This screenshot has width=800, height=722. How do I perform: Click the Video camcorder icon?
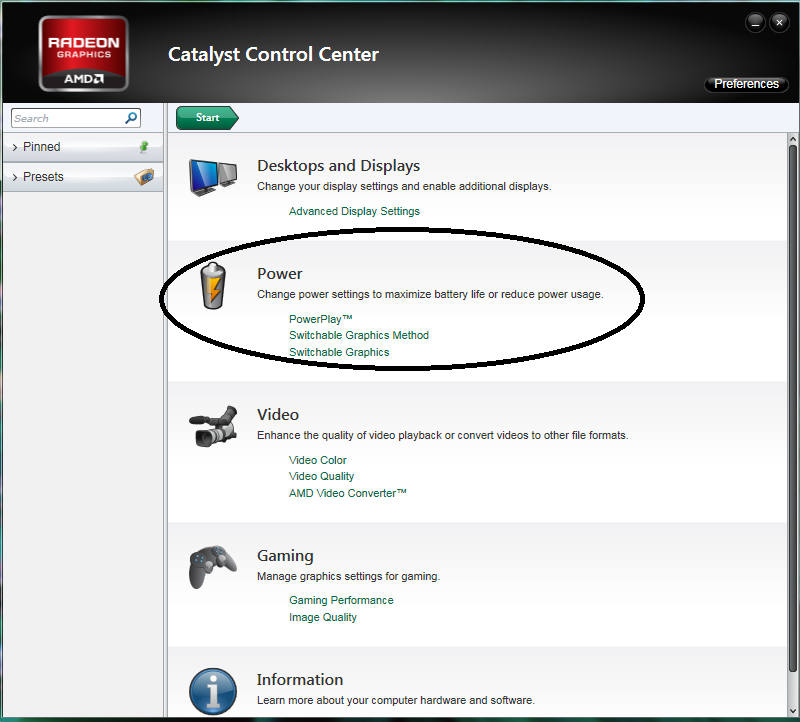[x=213, y=427]
